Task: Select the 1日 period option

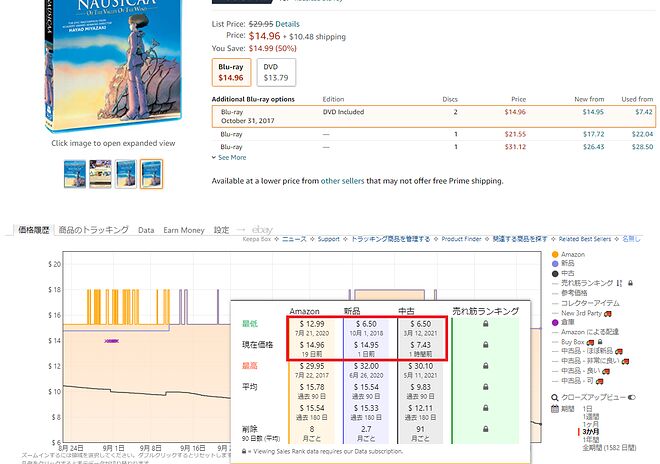Action: pyautogui.click(x=588, y=409)
